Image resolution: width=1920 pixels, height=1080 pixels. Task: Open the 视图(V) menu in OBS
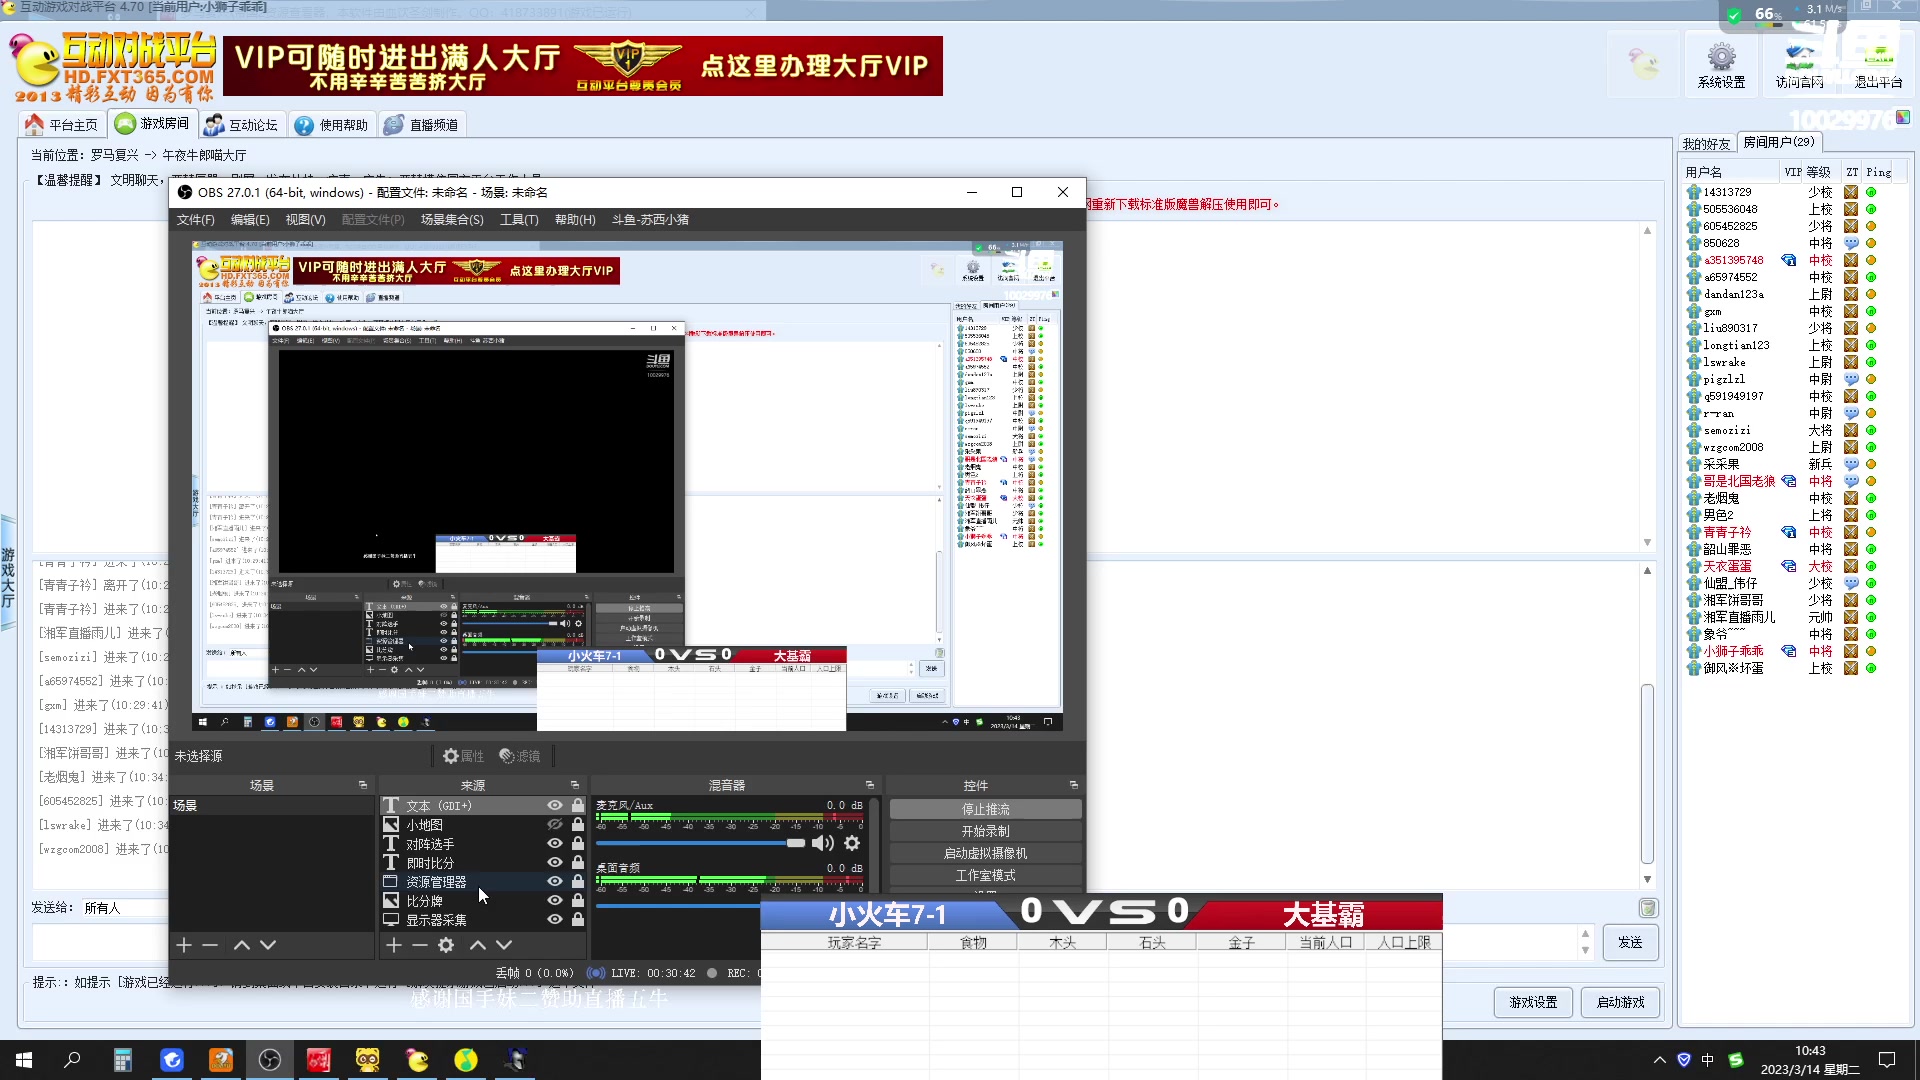305,220
